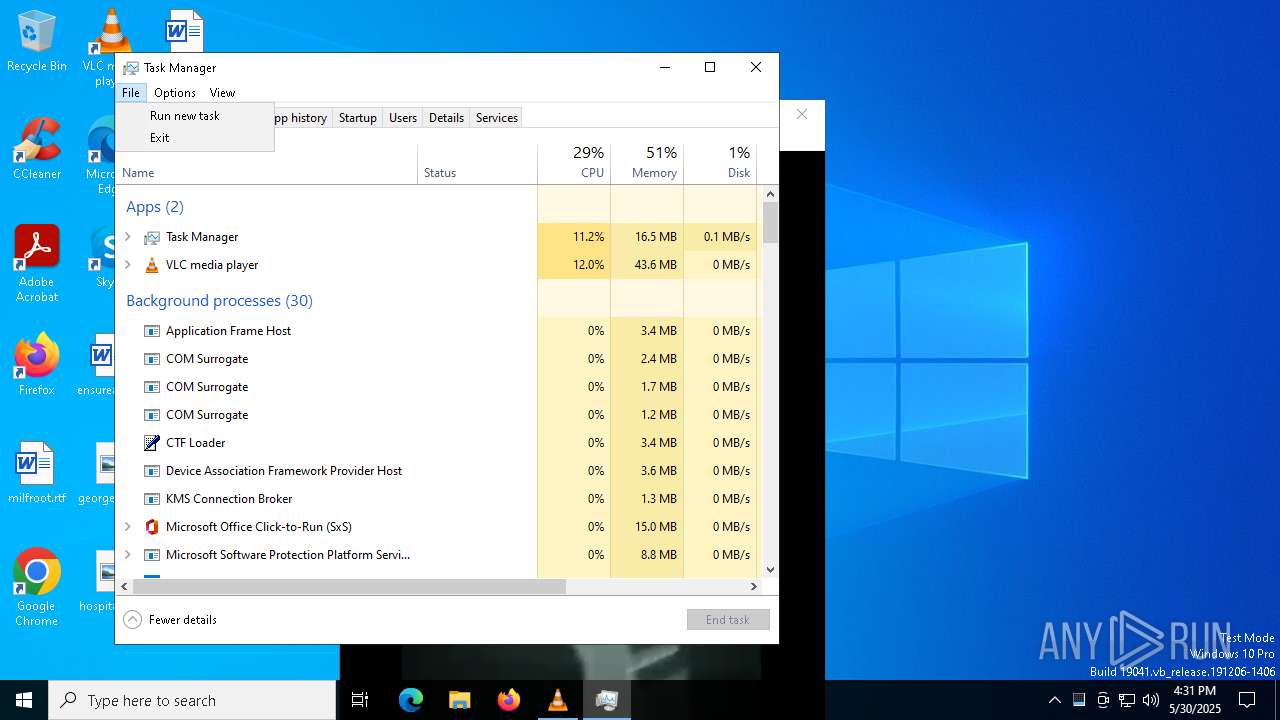Click the Task Manager 11.2% CPU cell
Screen dimensions: 1280x720
pyautogui.click(x=574, y=237)
